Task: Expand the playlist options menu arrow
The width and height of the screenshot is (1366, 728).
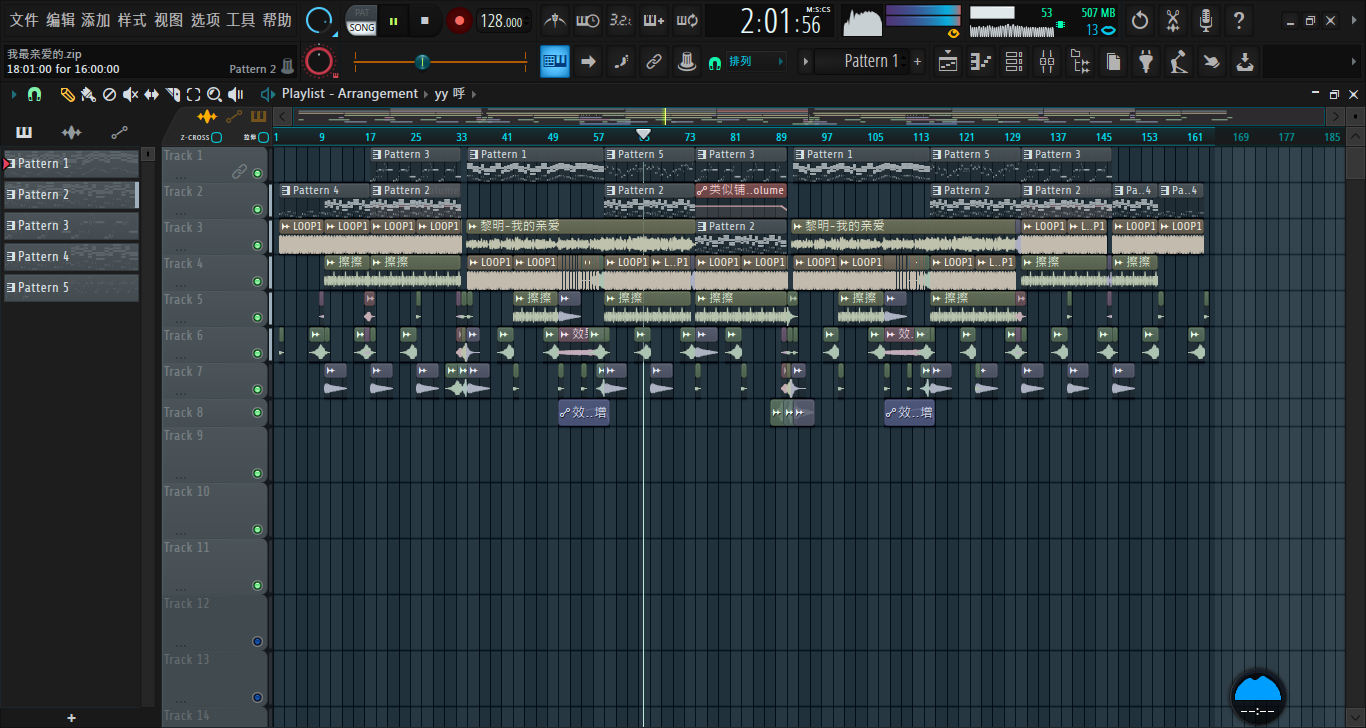Action: tap(13, 94)
